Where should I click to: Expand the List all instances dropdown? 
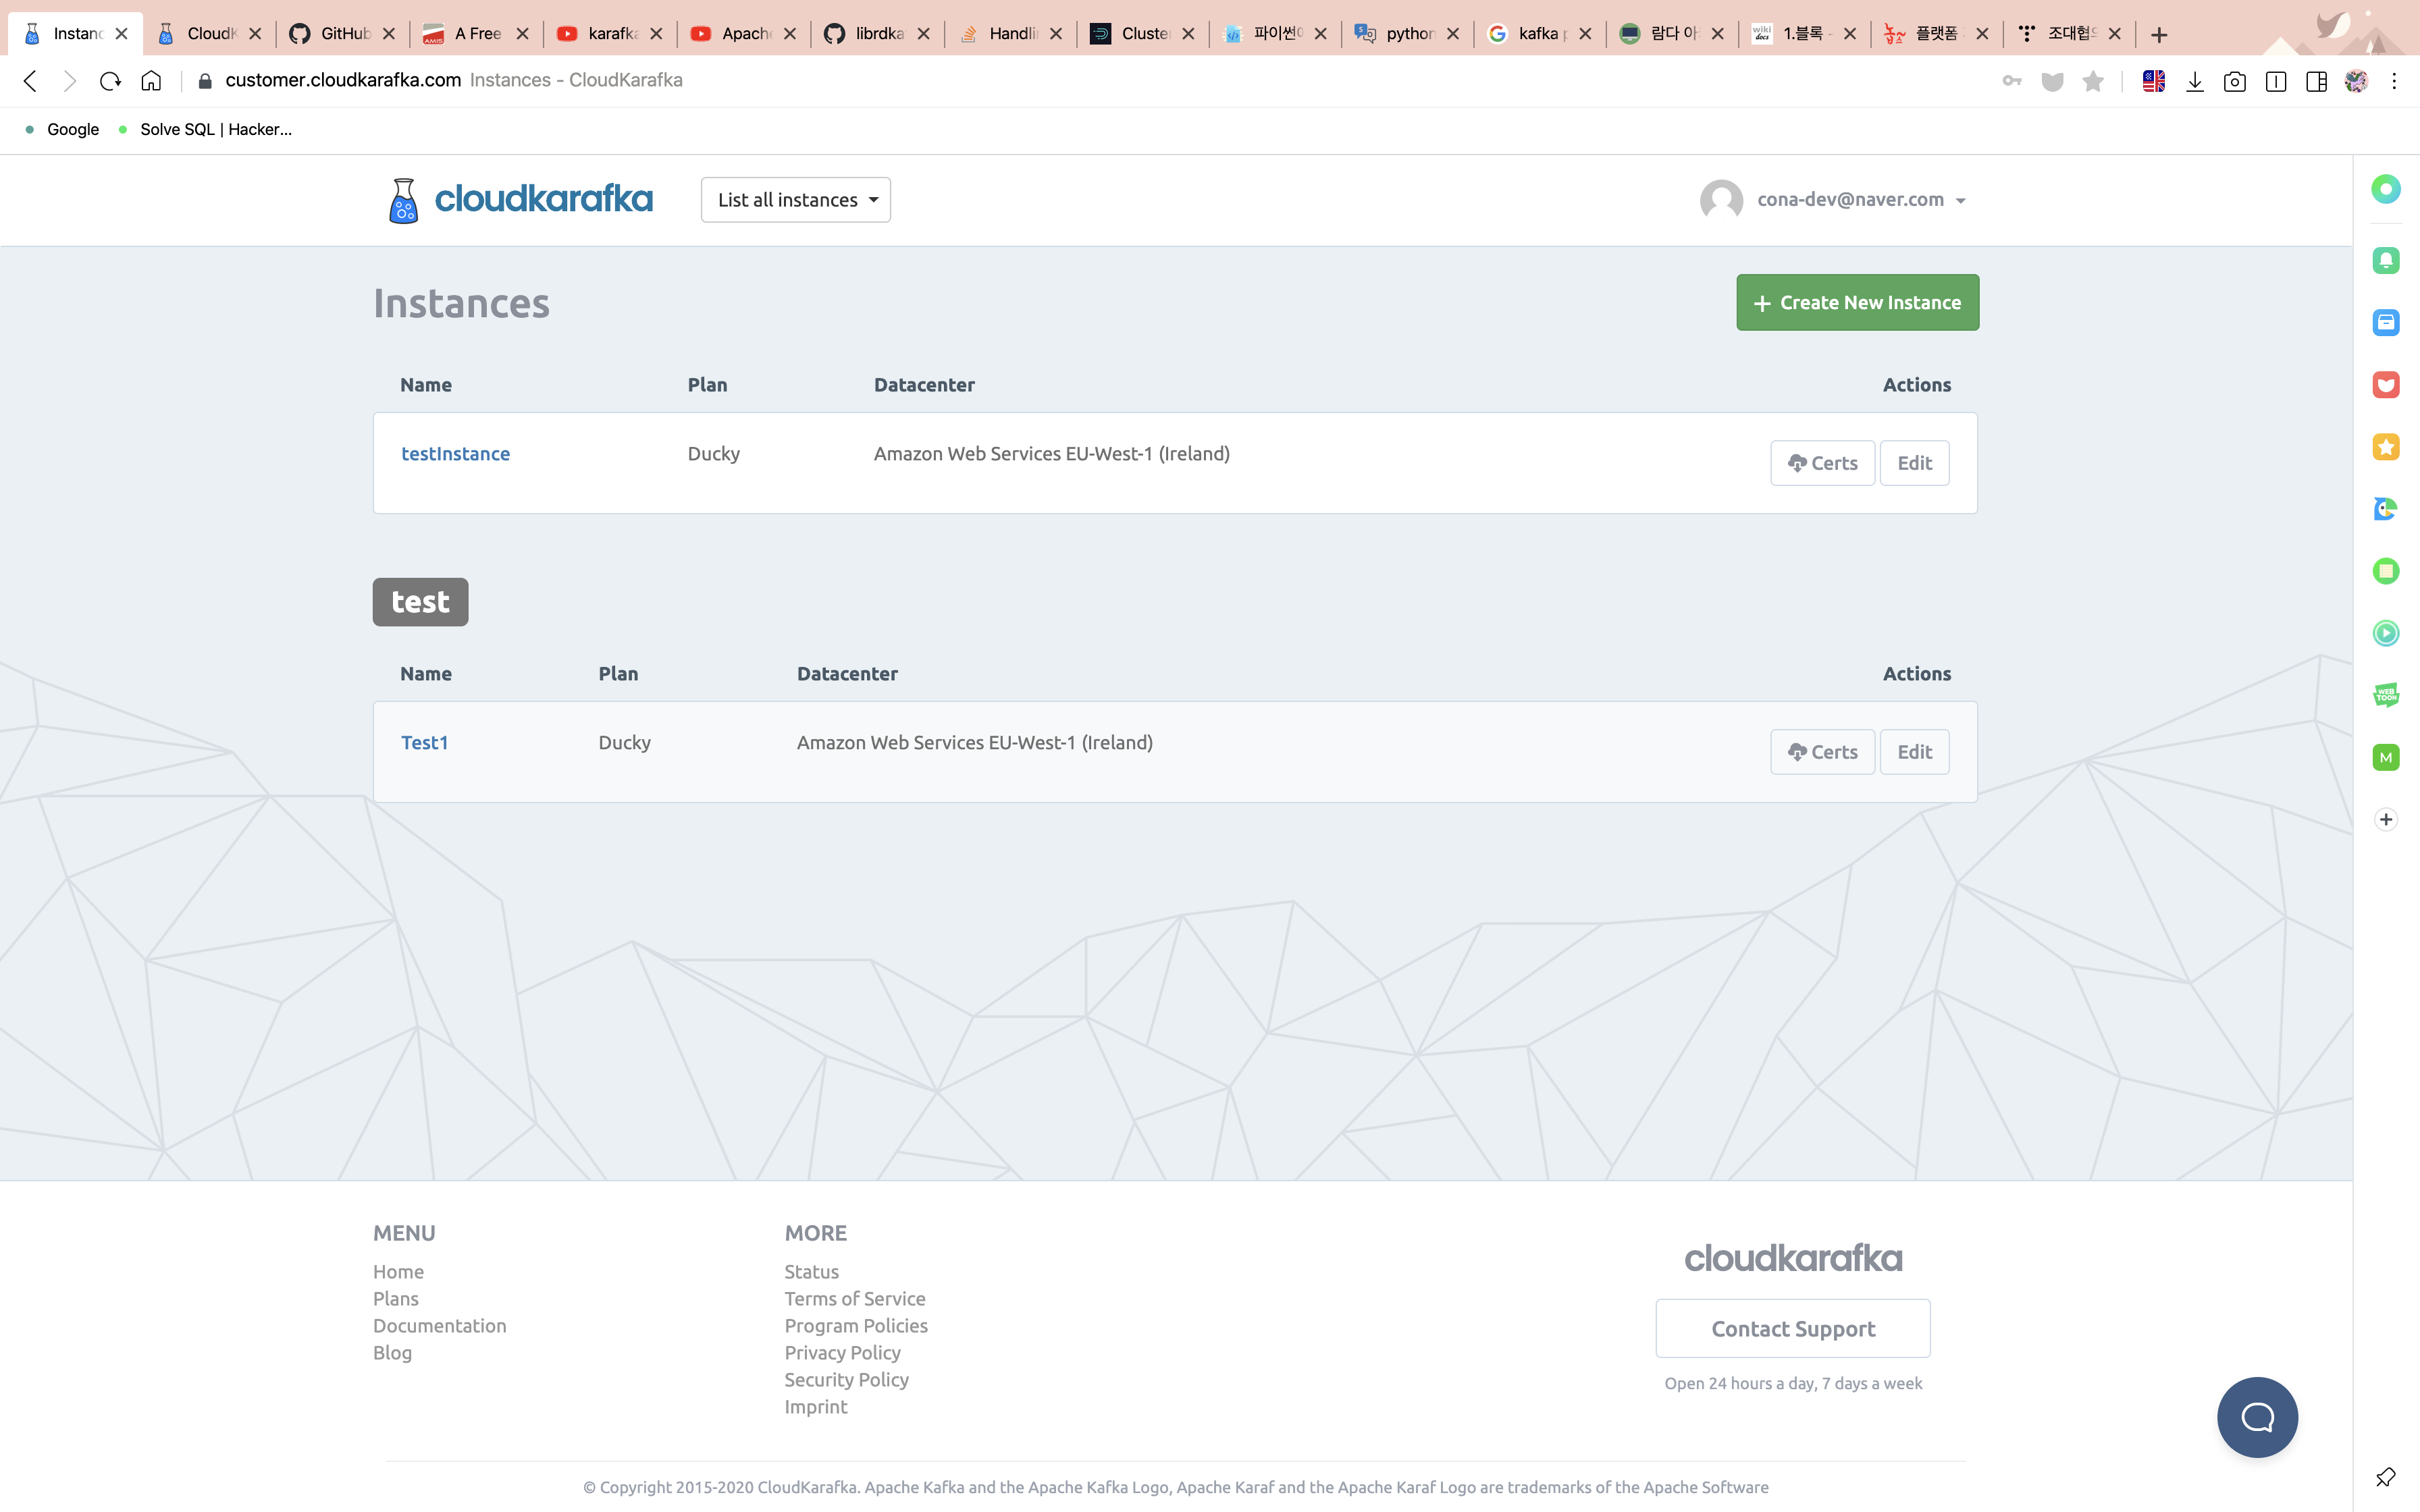coord(796,200)
